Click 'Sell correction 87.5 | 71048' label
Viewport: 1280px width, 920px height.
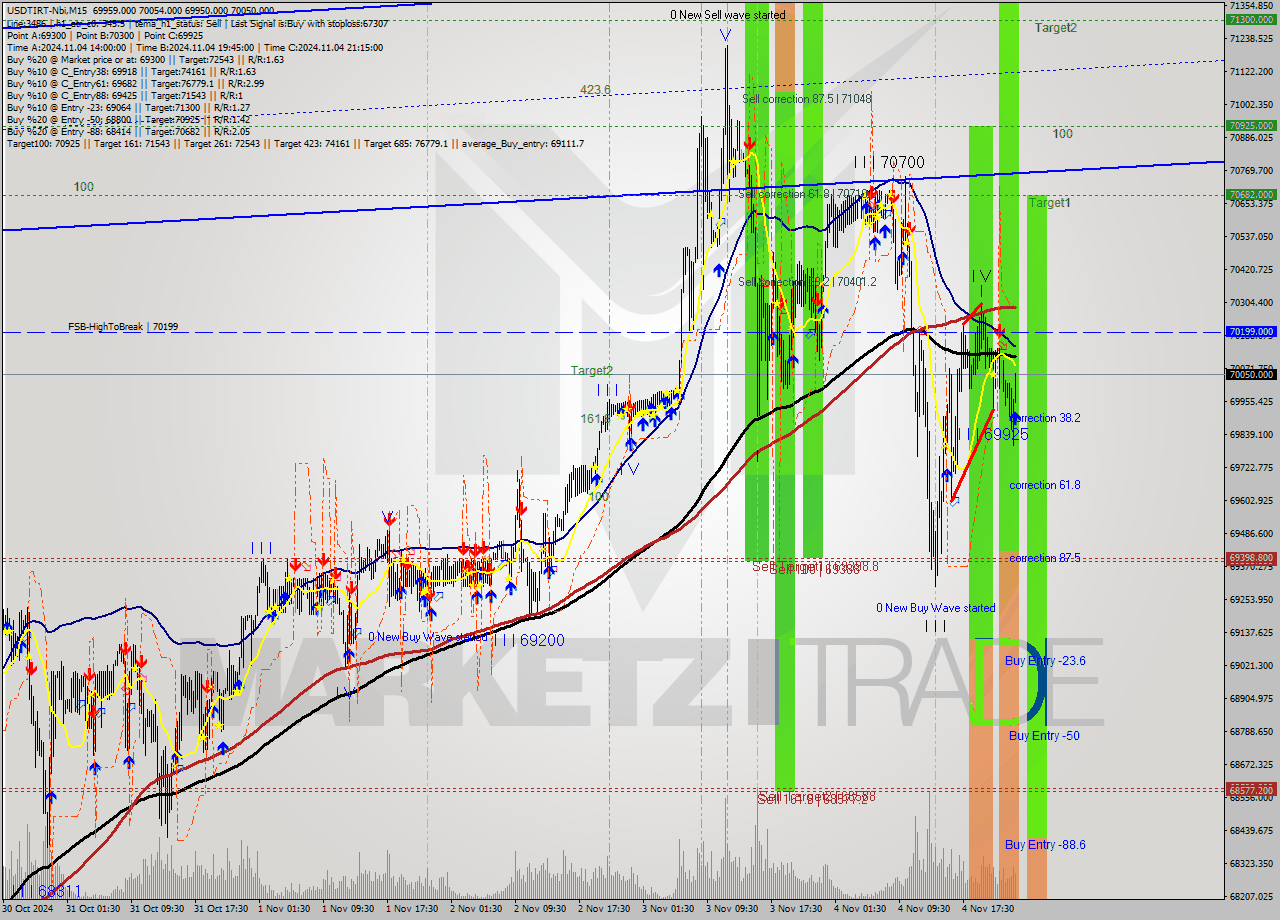coord(806,99)
